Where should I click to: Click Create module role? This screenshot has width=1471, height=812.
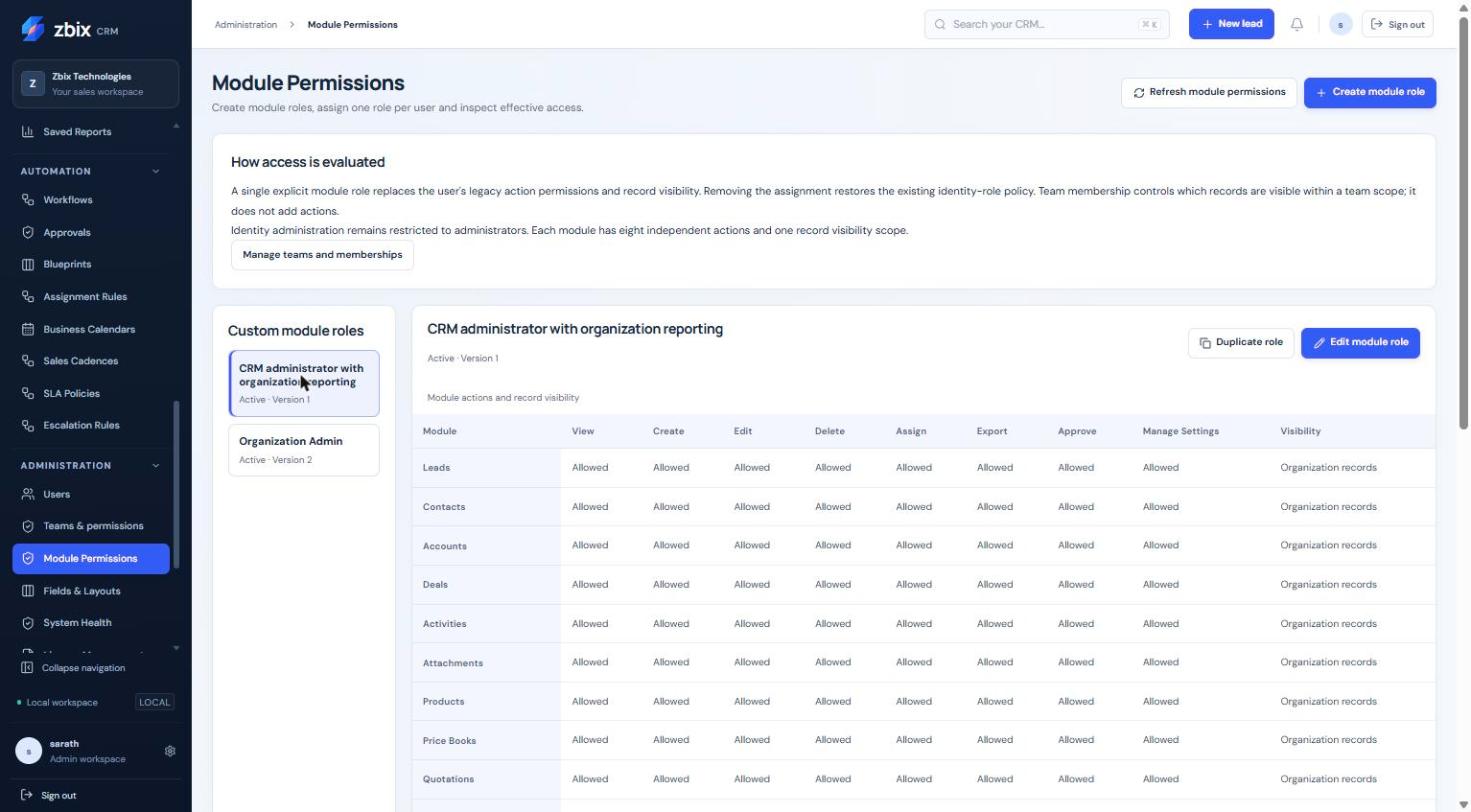point(1370,92)
